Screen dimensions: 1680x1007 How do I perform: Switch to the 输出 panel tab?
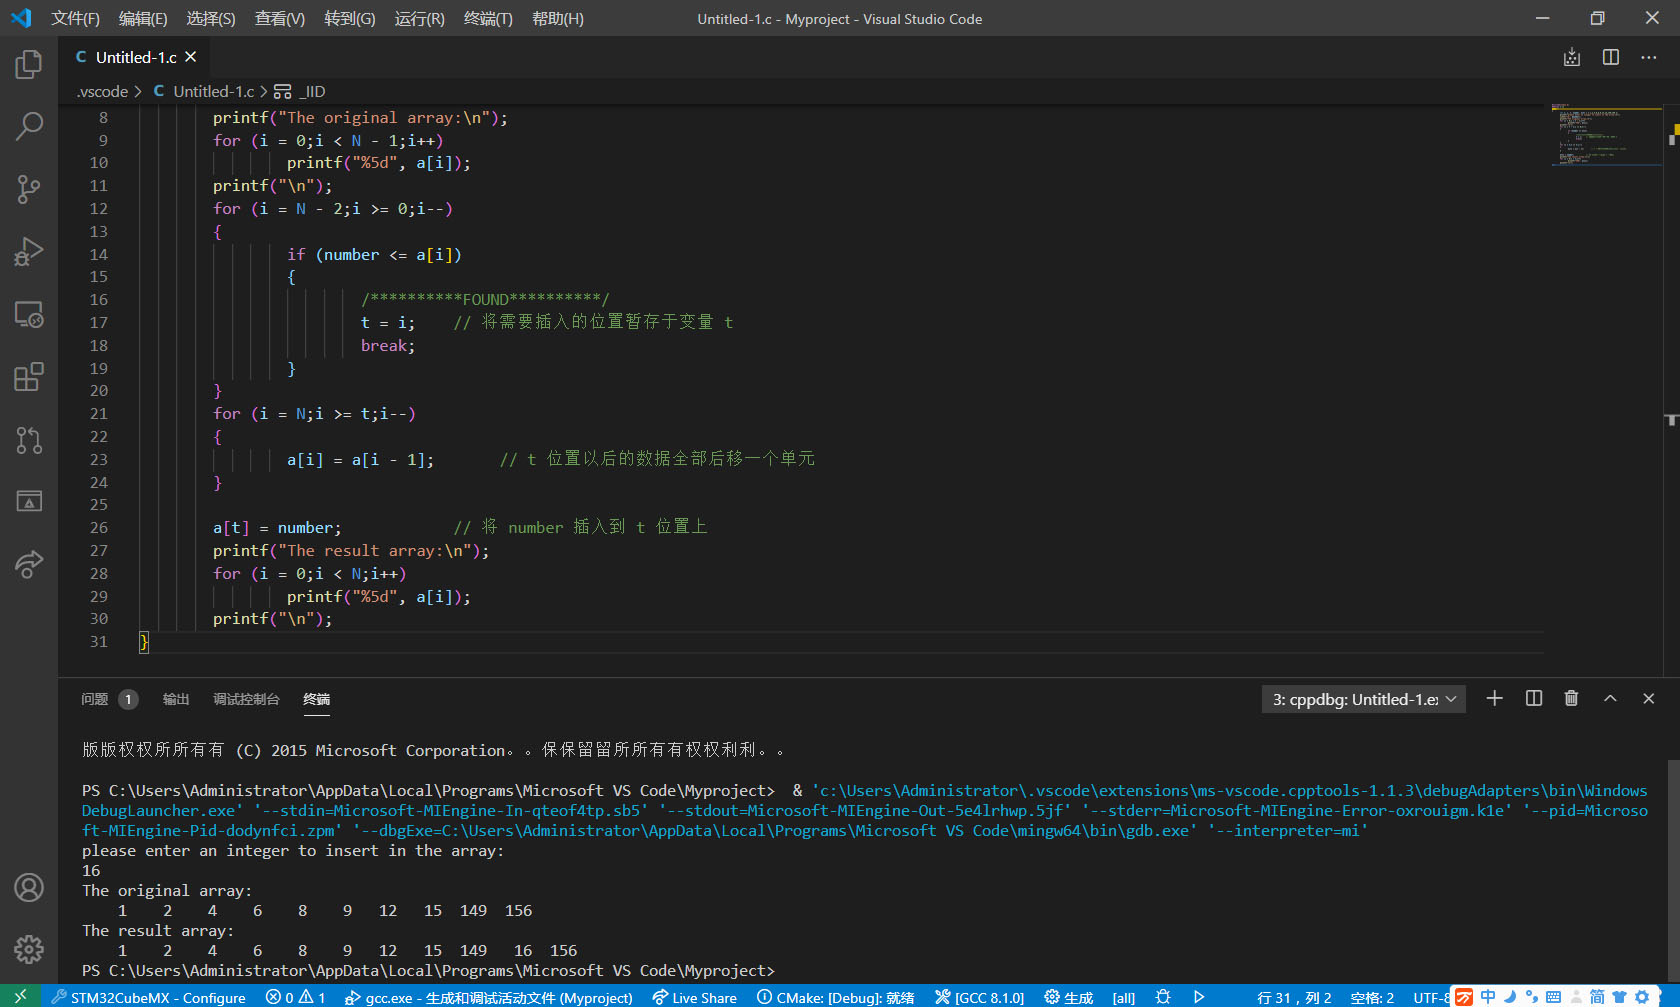click(176, 699)
